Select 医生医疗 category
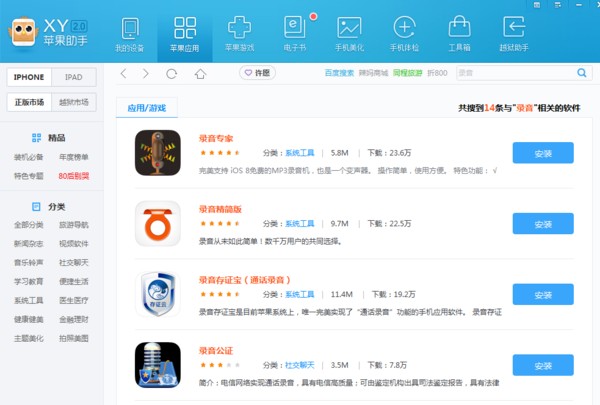Screen dimensions: 600x405 point(74,300)
